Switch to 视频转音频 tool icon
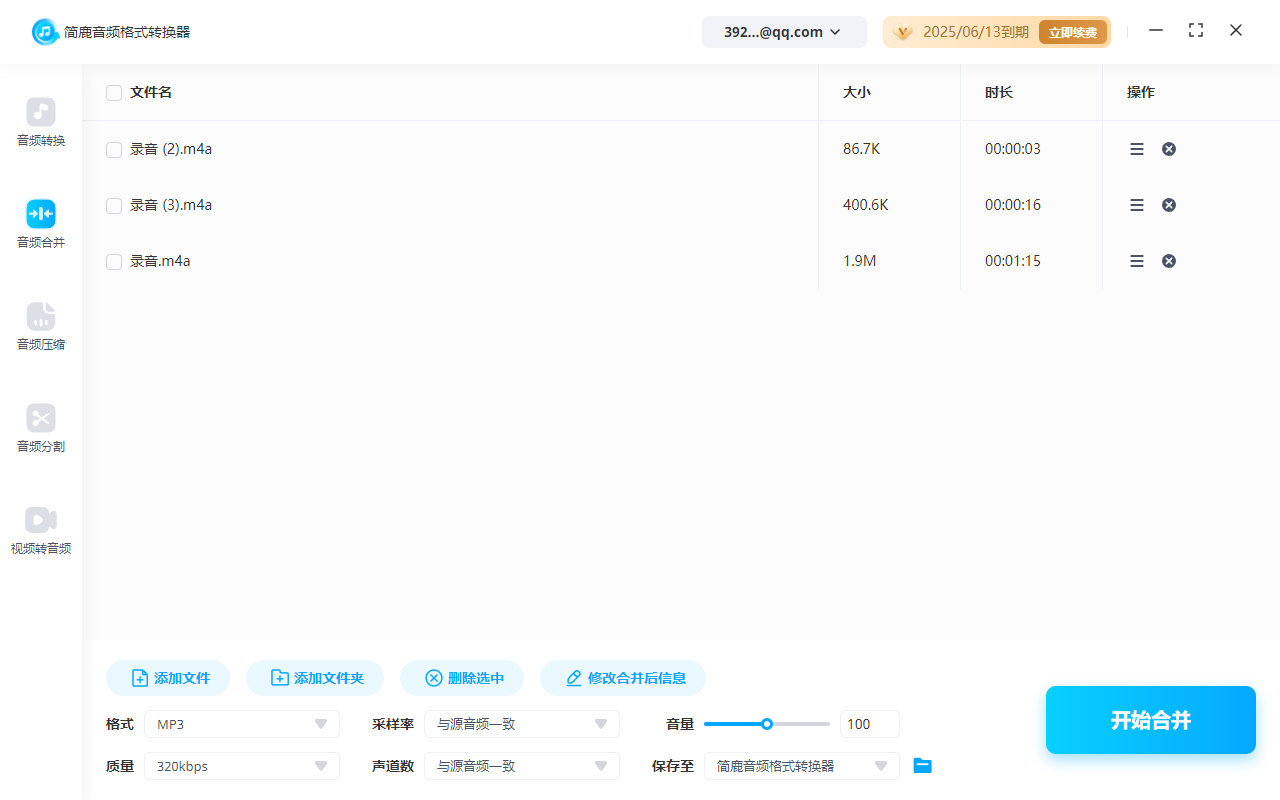 tap(41, 520)
